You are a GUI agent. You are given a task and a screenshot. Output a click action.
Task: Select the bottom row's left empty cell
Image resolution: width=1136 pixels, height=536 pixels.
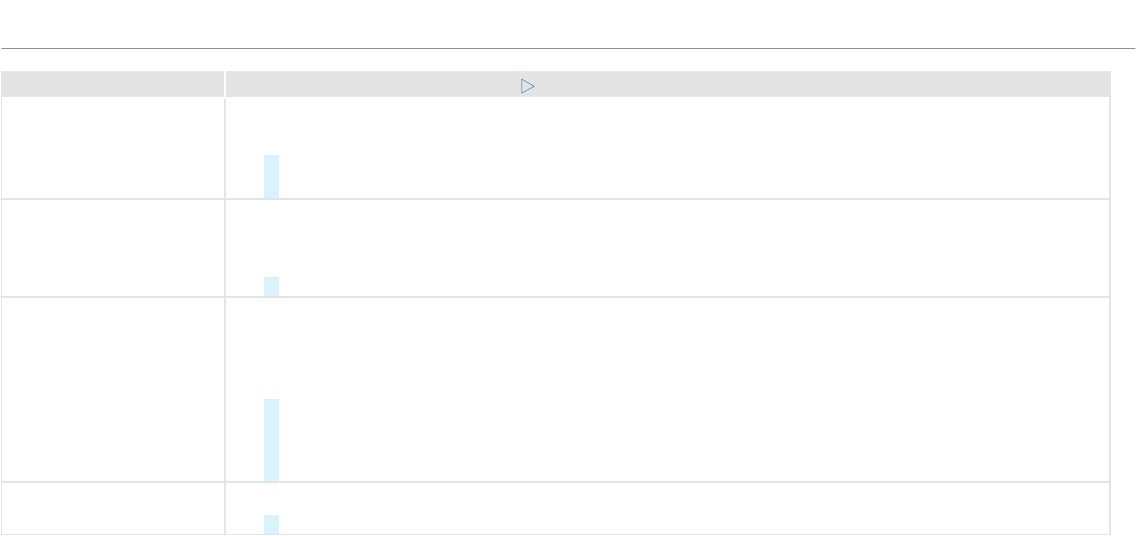[112, 509]
